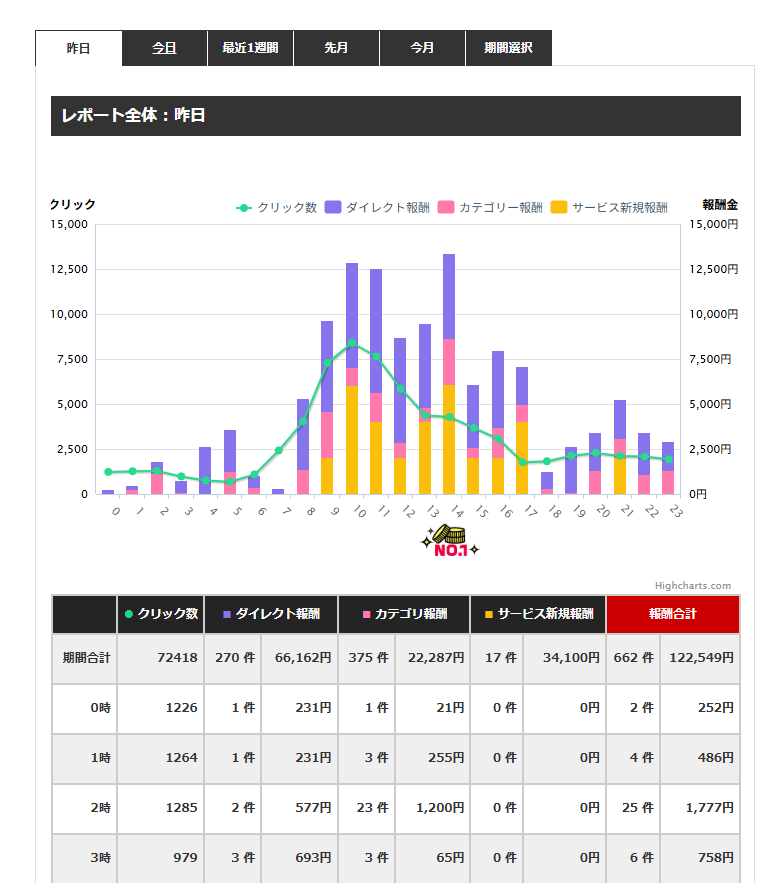Screen dimensions: 768x883
Task: Click the 66,162円 direct reward cell
Action: coord(300,658)
